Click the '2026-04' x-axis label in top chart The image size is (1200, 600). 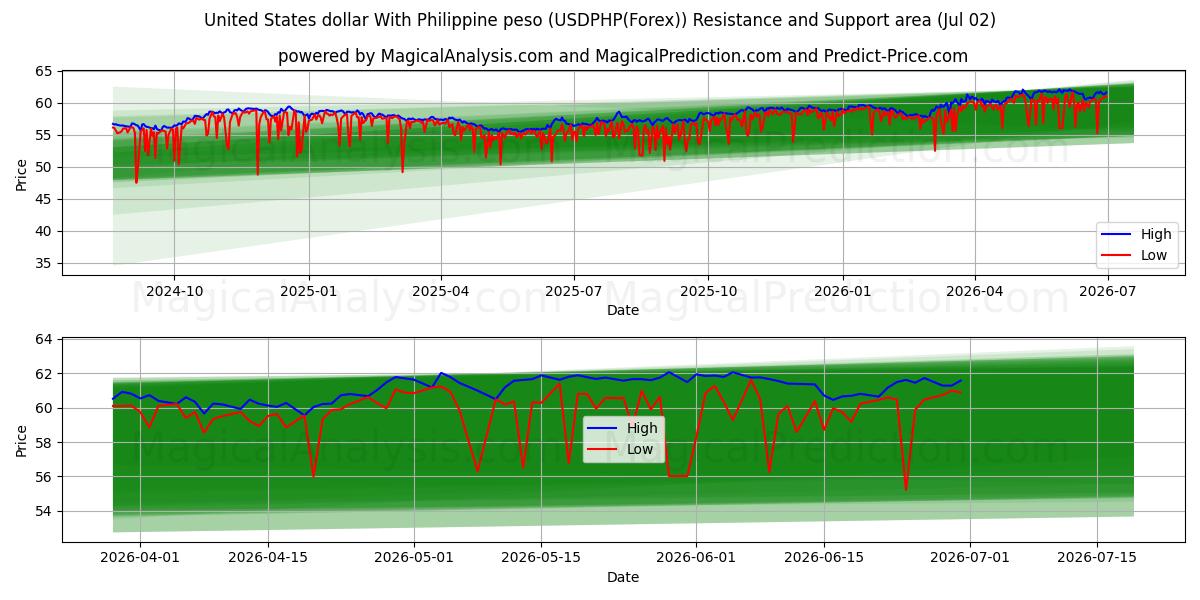click(974, 291)
